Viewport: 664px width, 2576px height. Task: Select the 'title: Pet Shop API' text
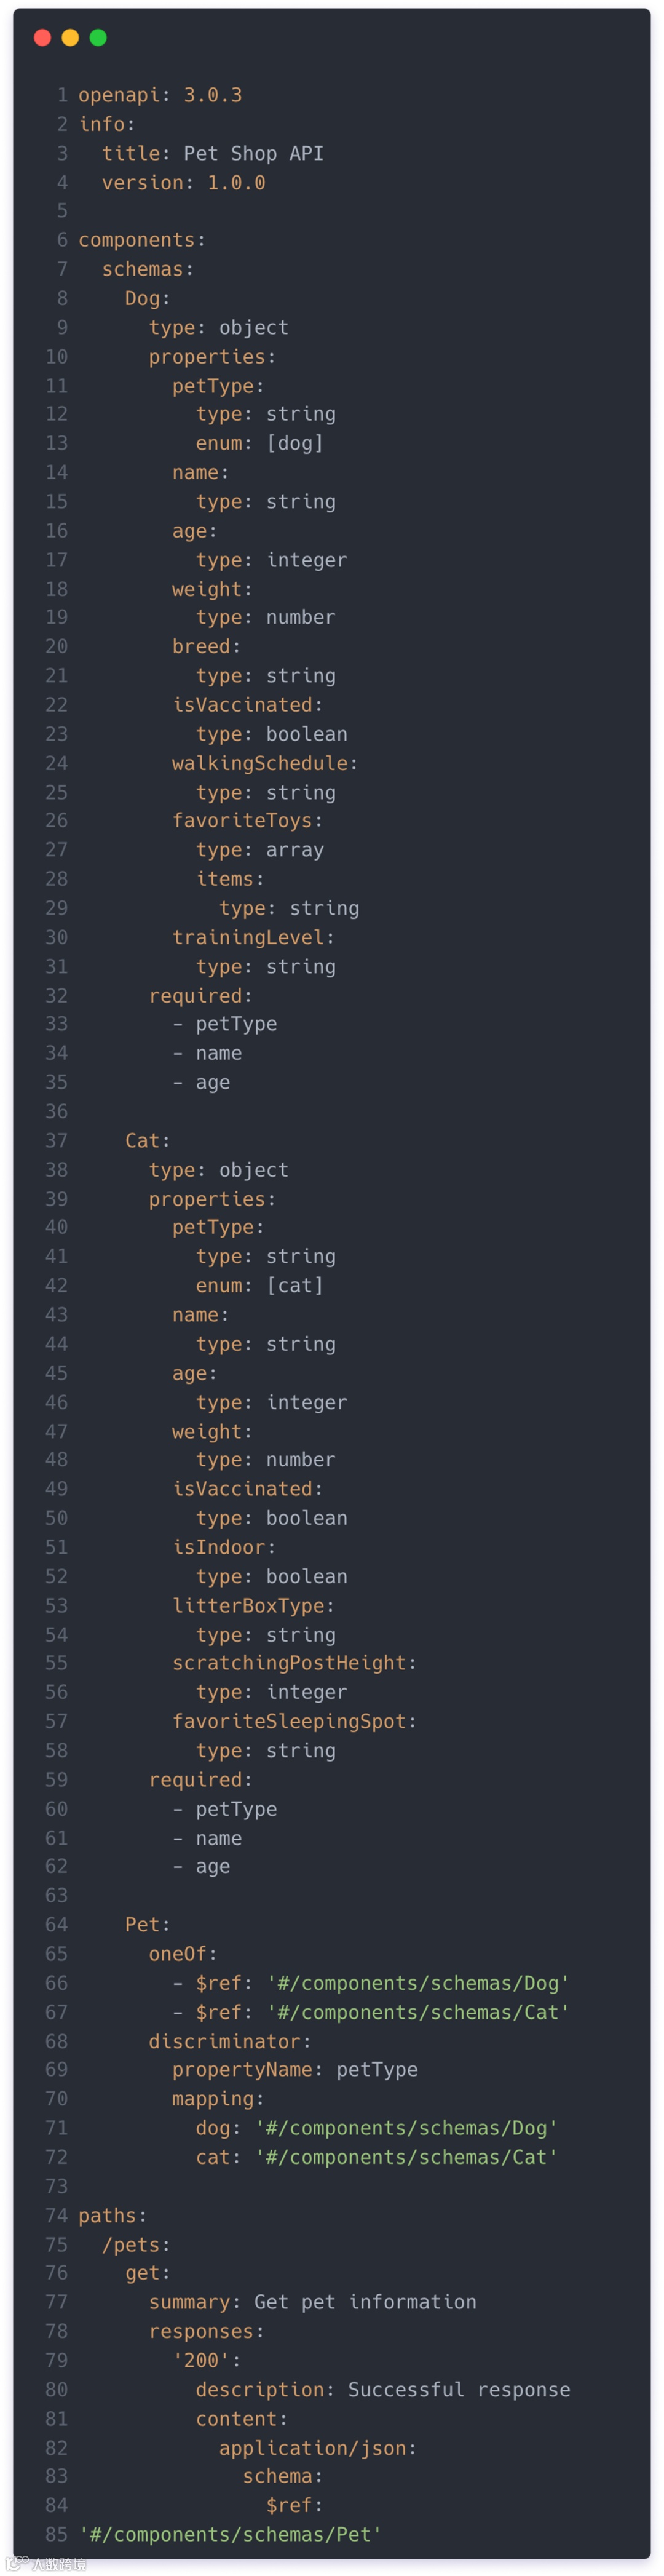point(212,153)
